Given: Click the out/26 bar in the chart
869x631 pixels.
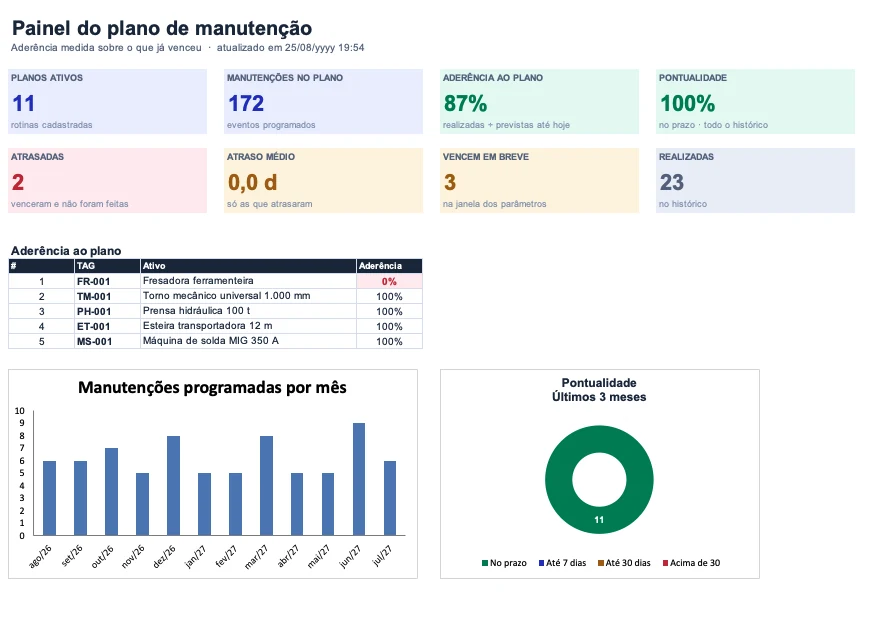Looking at the screenshot, I should tap(111, 492).
